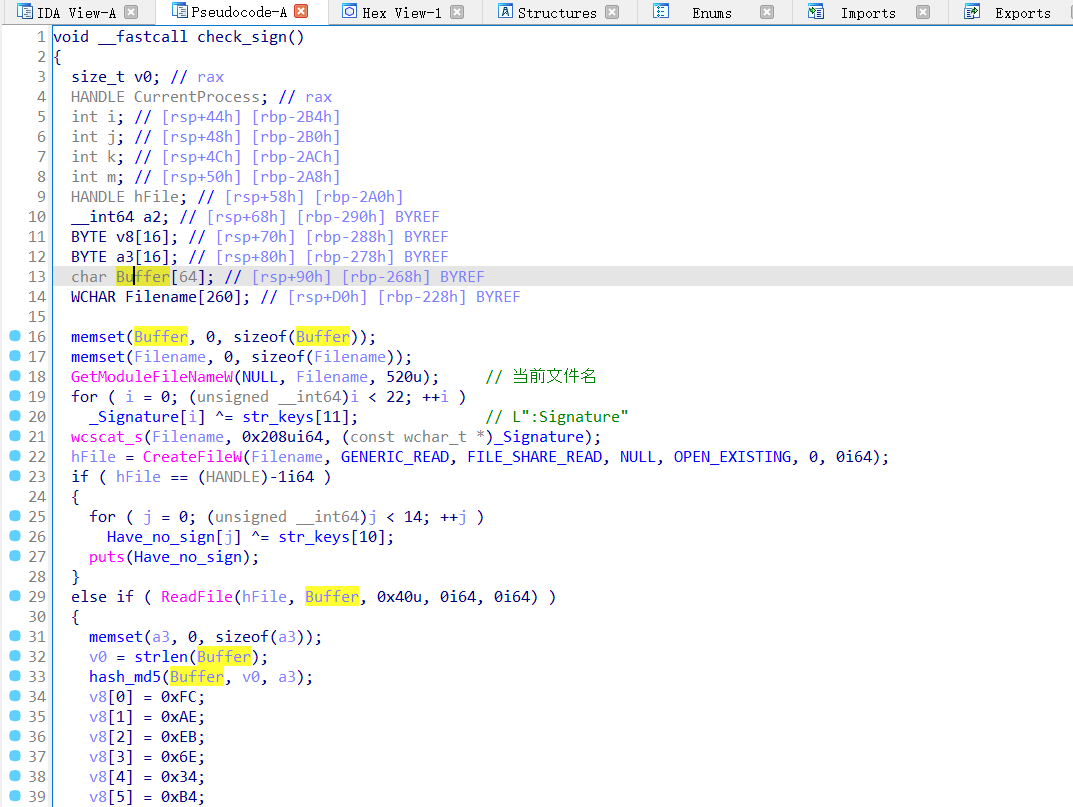Open the Structures tab

557,12
